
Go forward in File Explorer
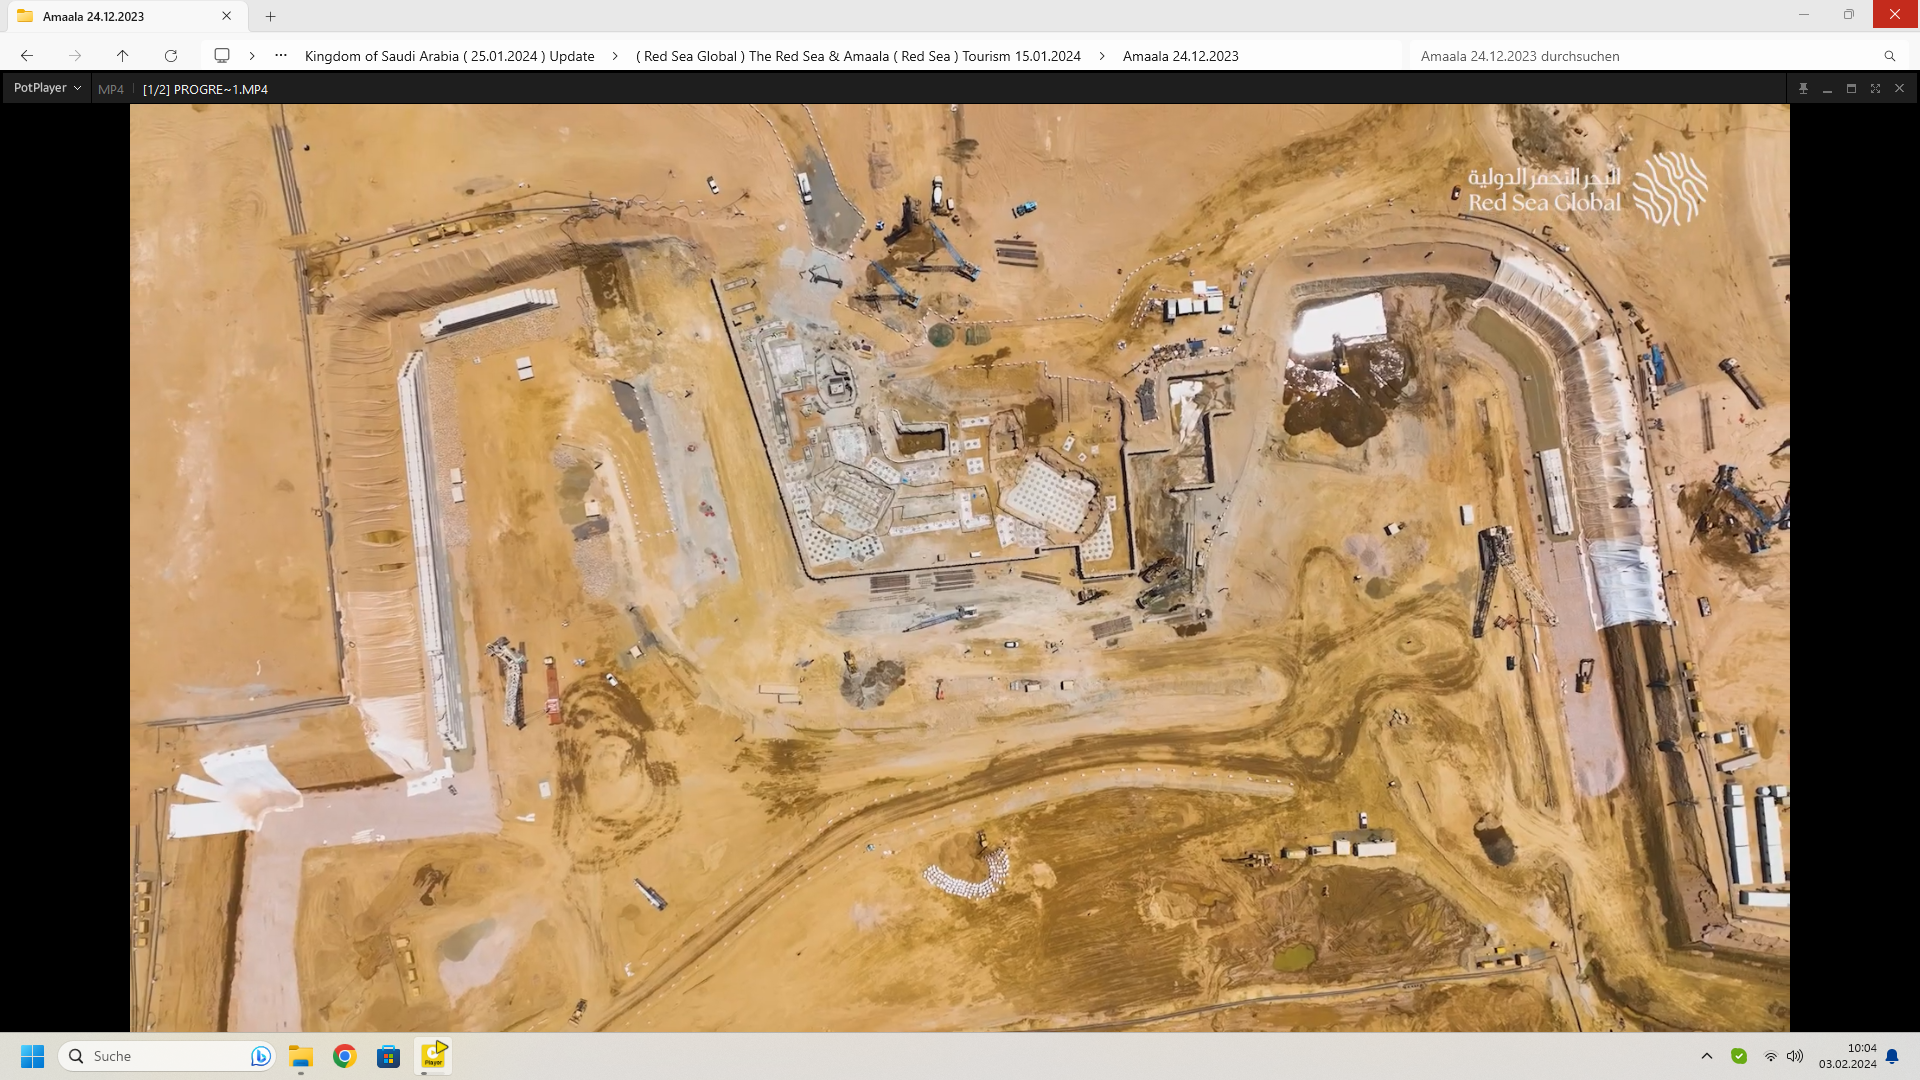[75, 56]
